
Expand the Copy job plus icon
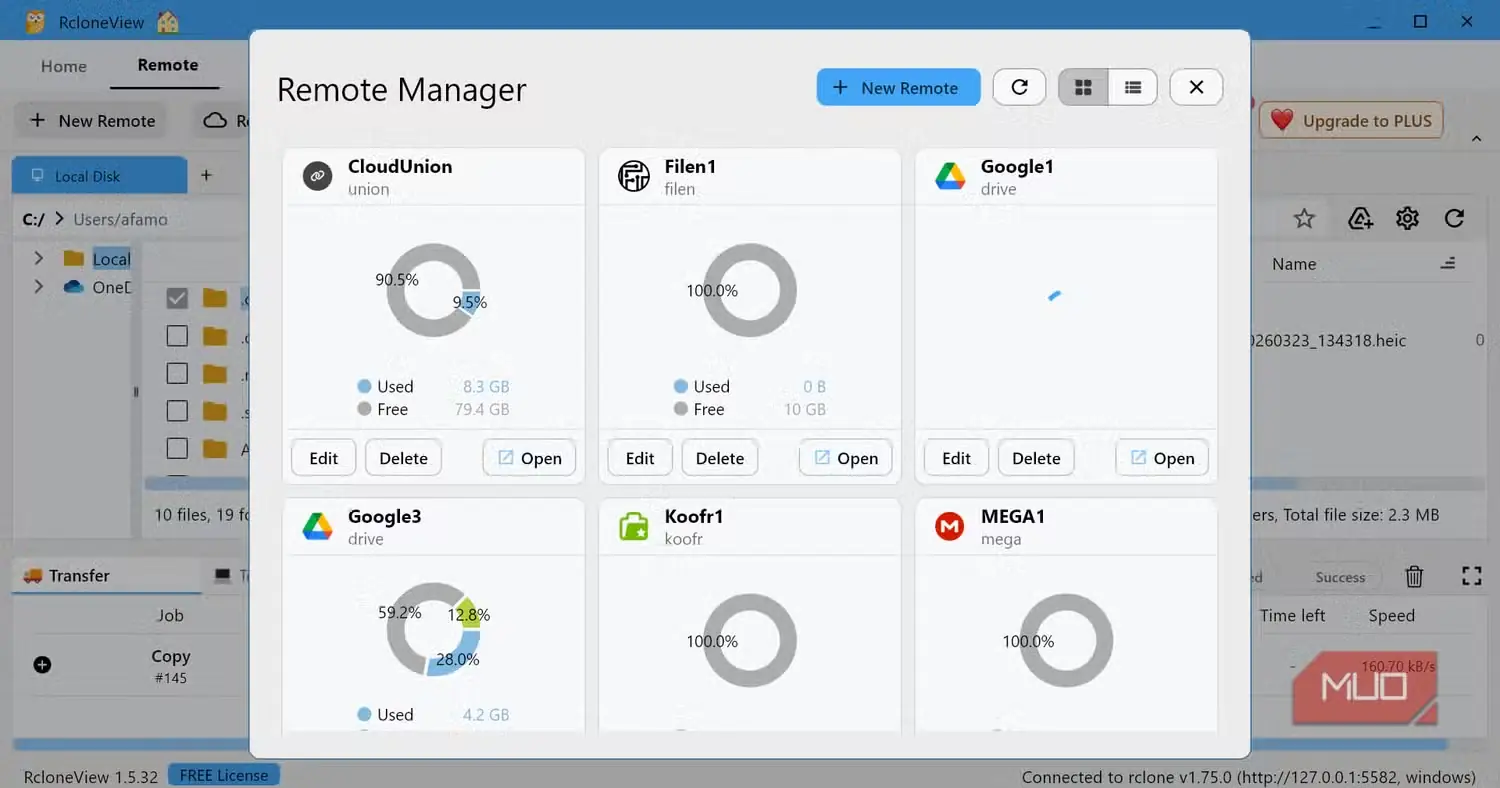[x=42, y=664]
